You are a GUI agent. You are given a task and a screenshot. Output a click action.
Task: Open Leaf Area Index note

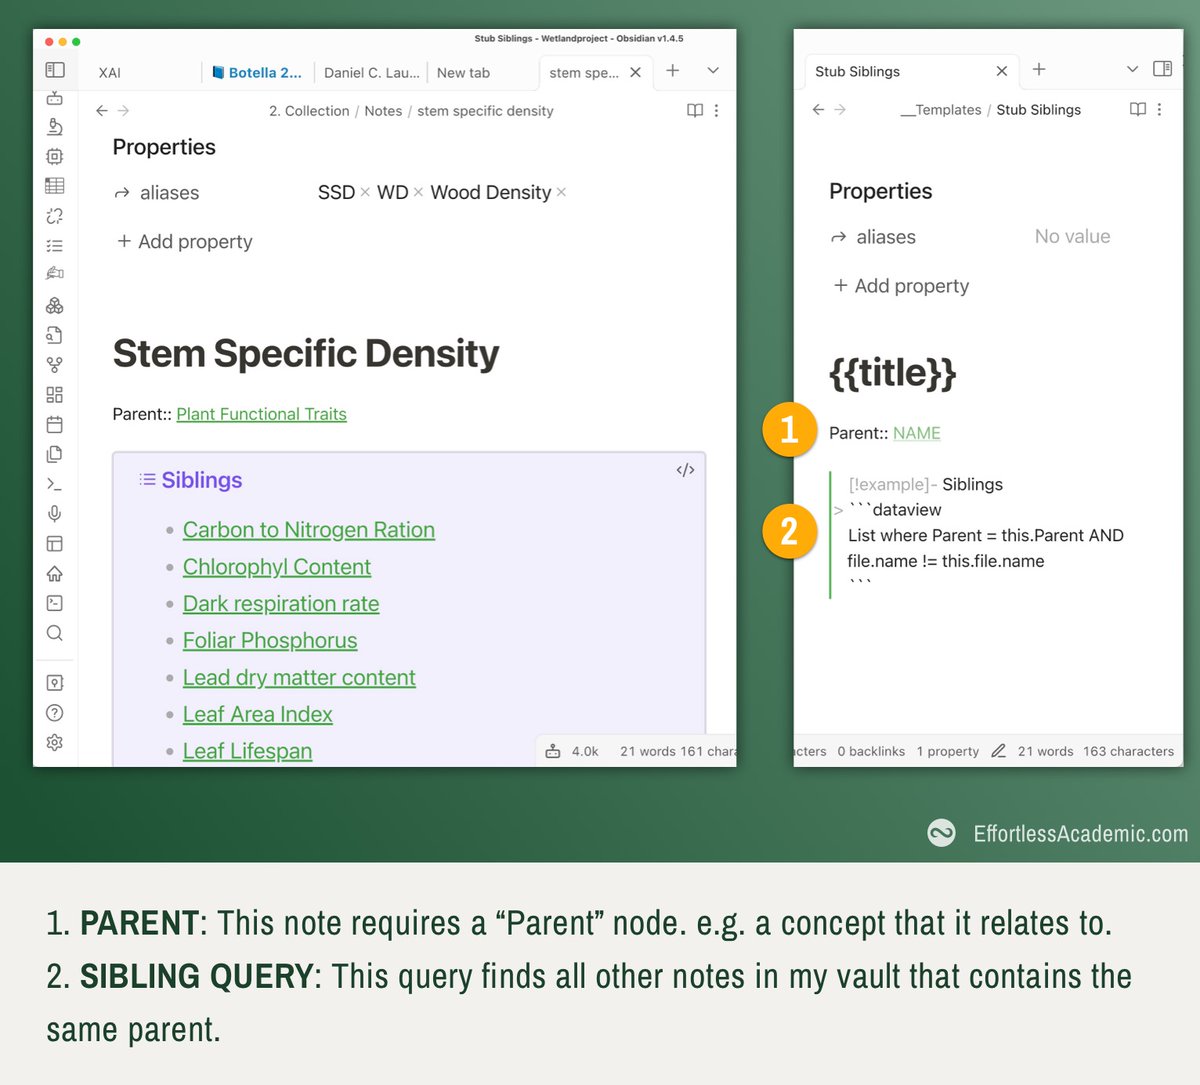tap(258, 715)
